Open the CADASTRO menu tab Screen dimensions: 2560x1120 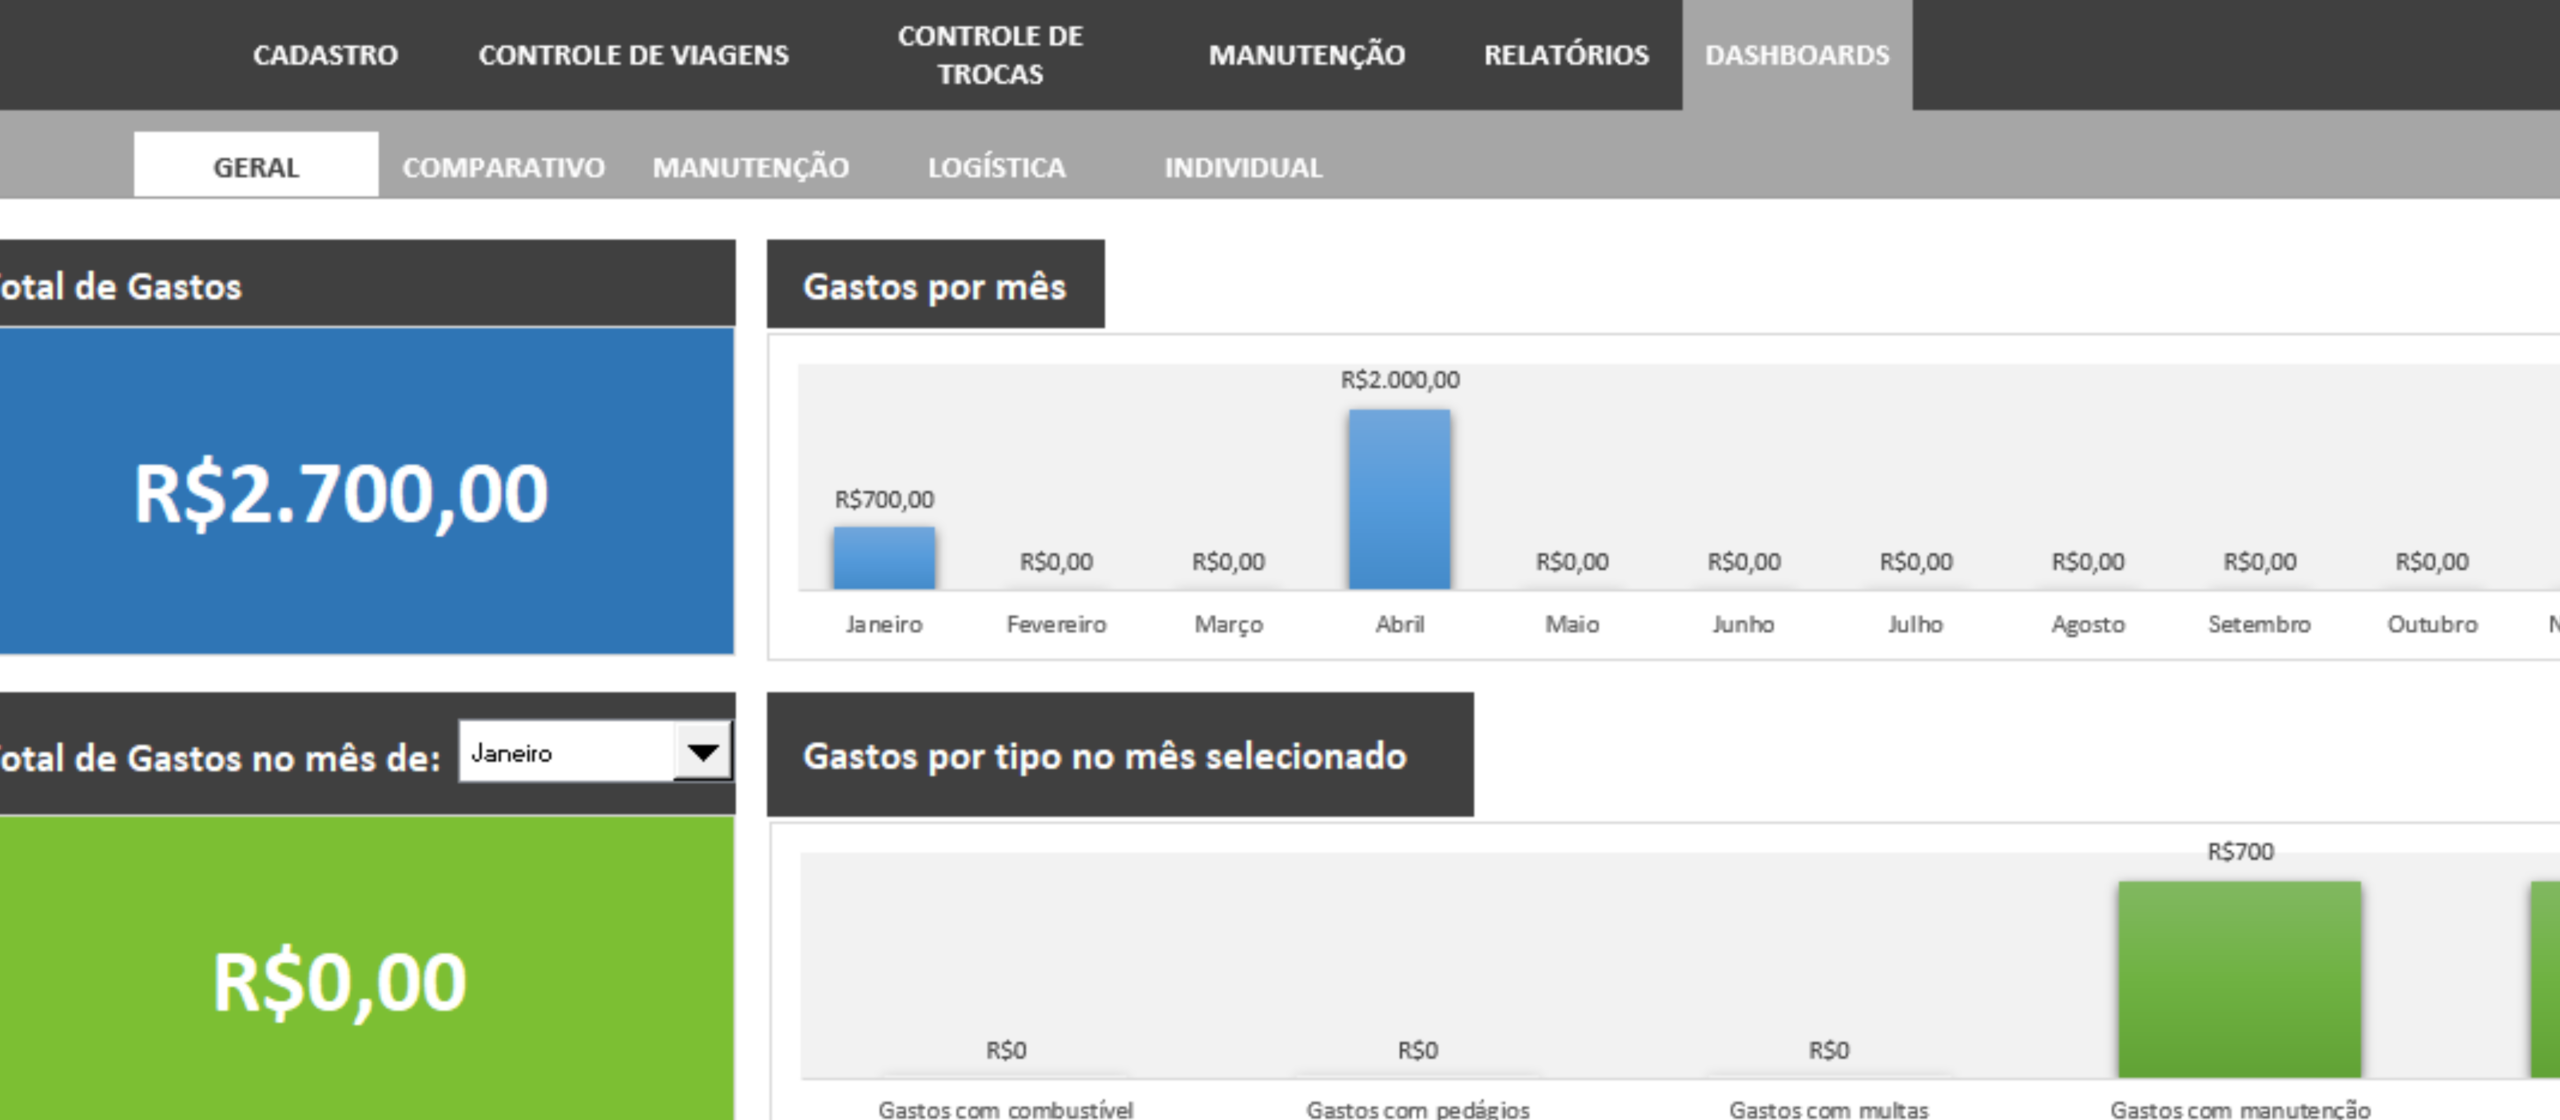[x=325, y=55]
